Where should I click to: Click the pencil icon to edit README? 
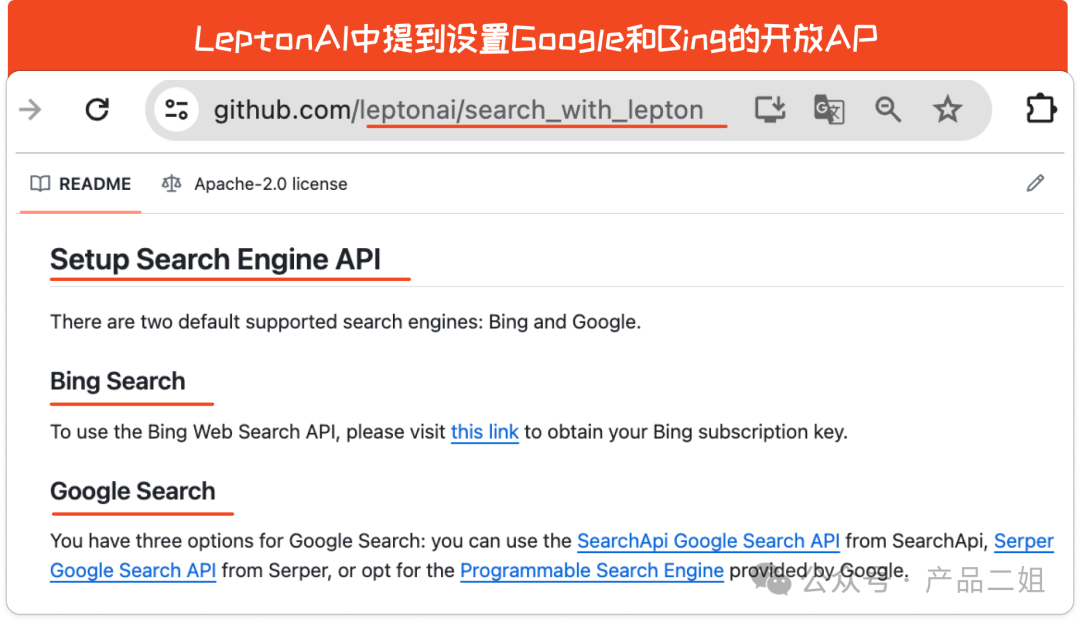pyautogui.click(x=1035, y=183)
